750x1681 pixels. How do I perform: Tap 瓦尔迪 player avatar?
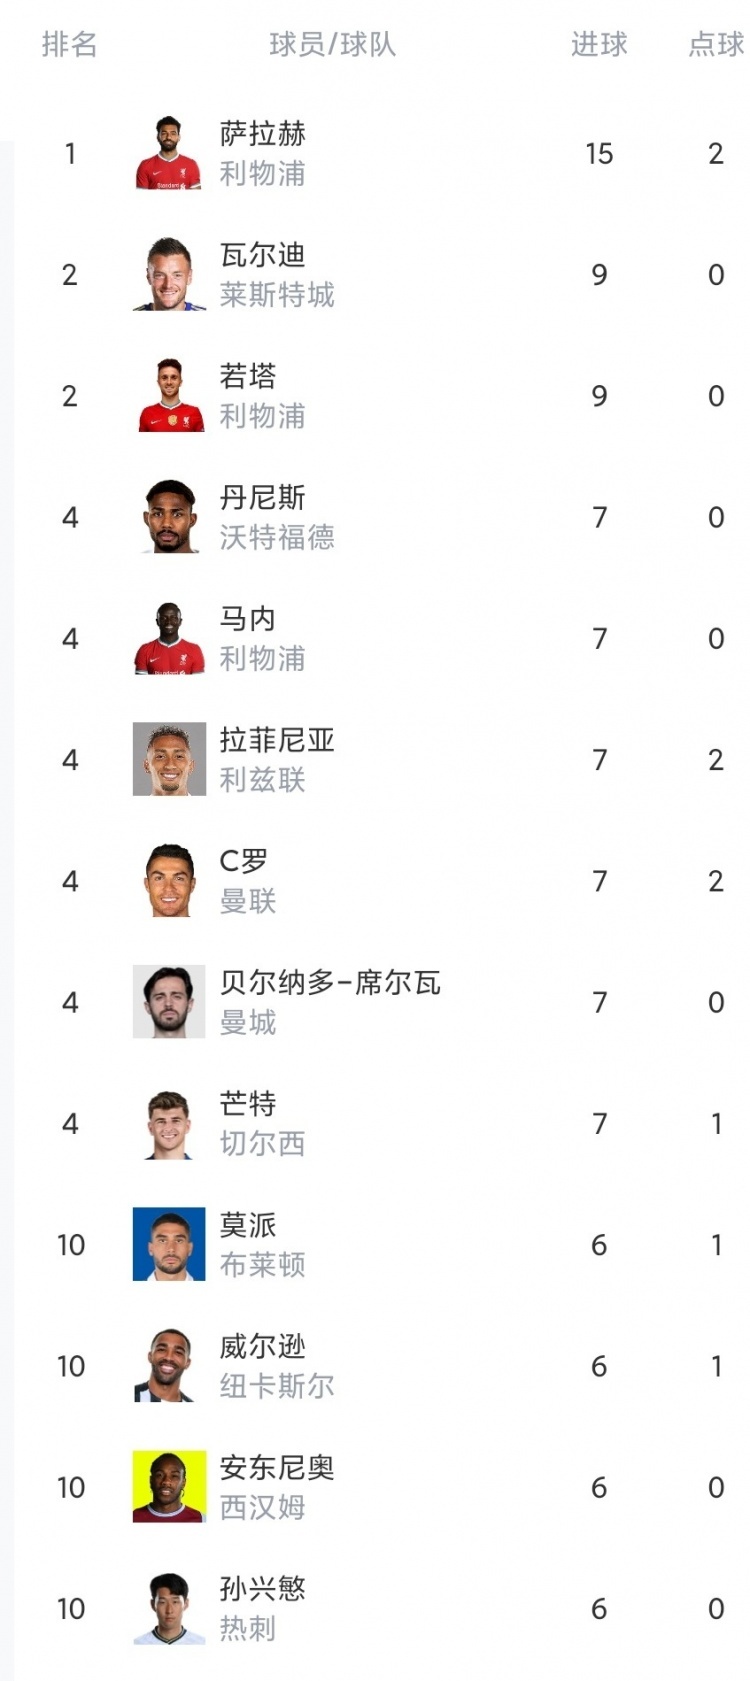click(x=169, y=274)
